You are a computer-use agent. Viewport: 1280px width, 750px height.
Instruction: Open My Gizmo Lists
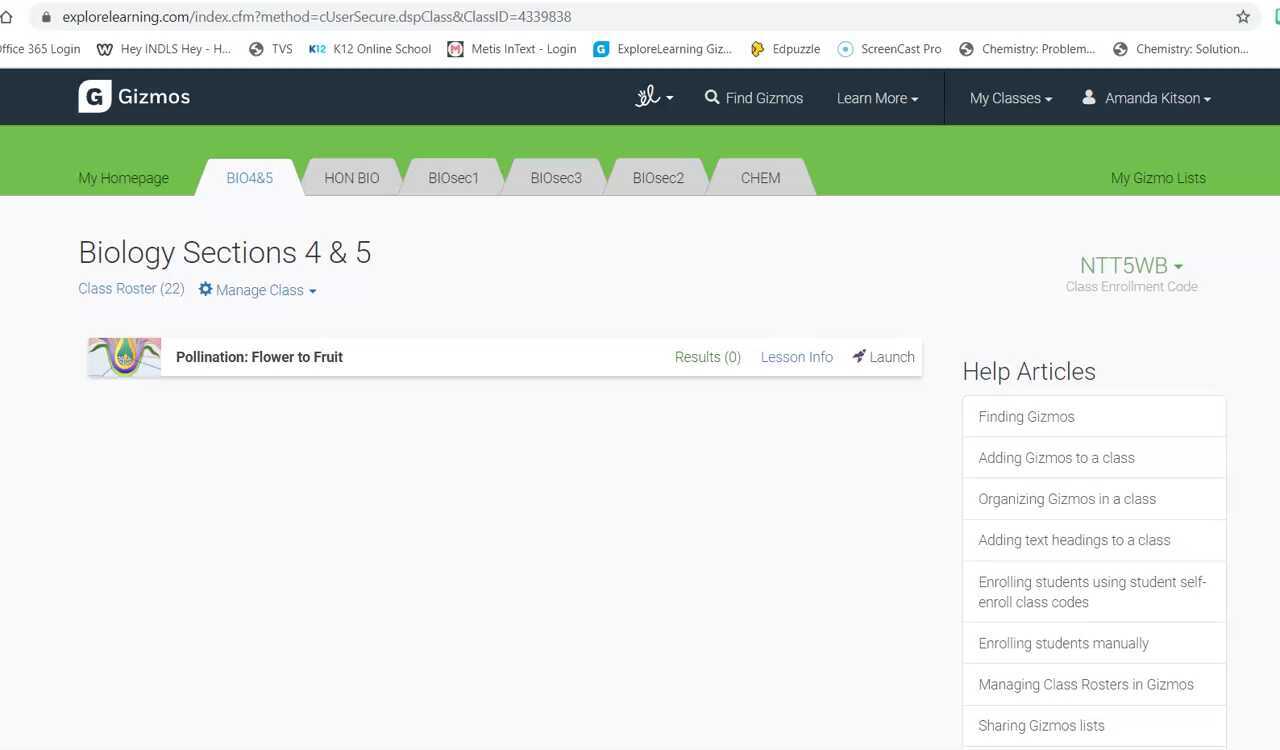[x=1158, y=178]
